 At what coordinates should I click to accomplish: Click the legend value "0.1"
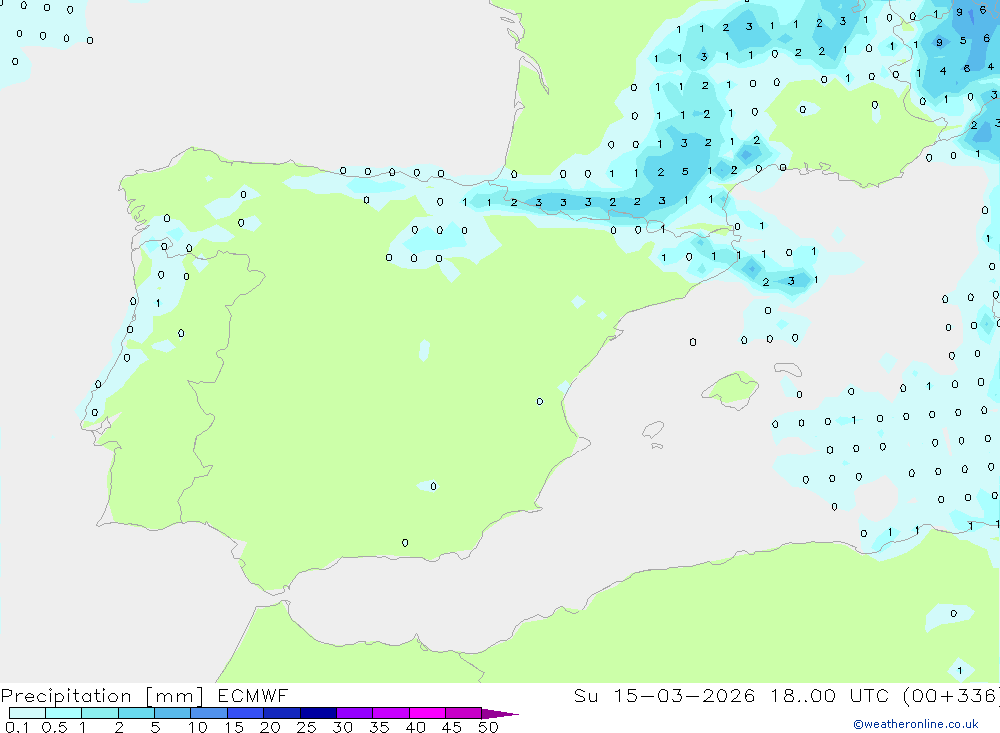click(x=17, y=727)
